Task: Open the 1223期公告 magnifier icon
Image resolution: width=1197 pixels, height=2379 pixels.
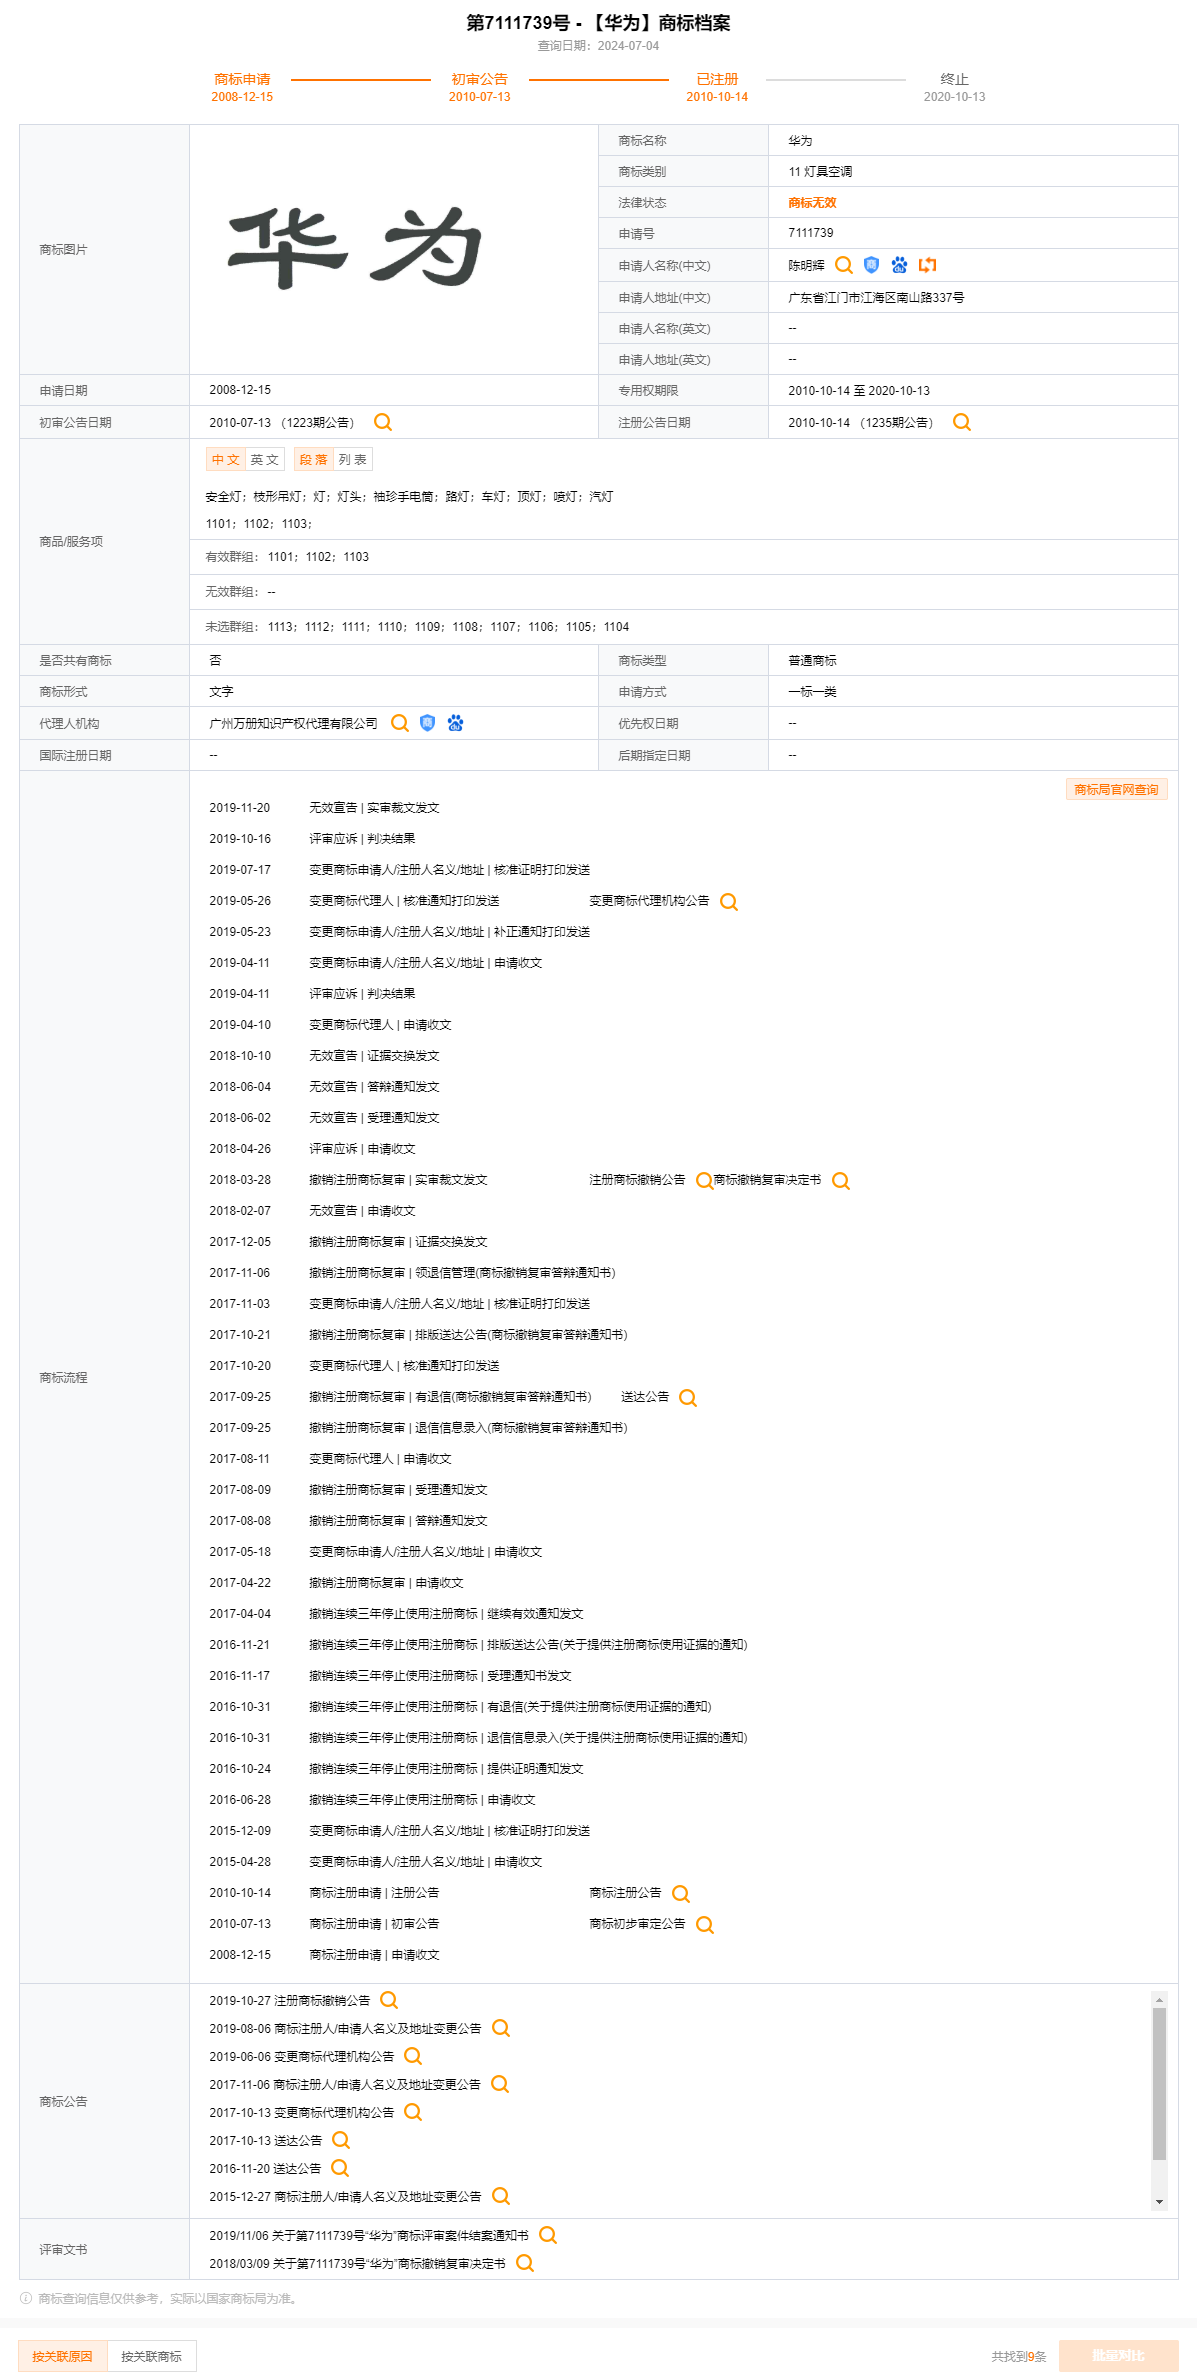Action: click(383, 422)
